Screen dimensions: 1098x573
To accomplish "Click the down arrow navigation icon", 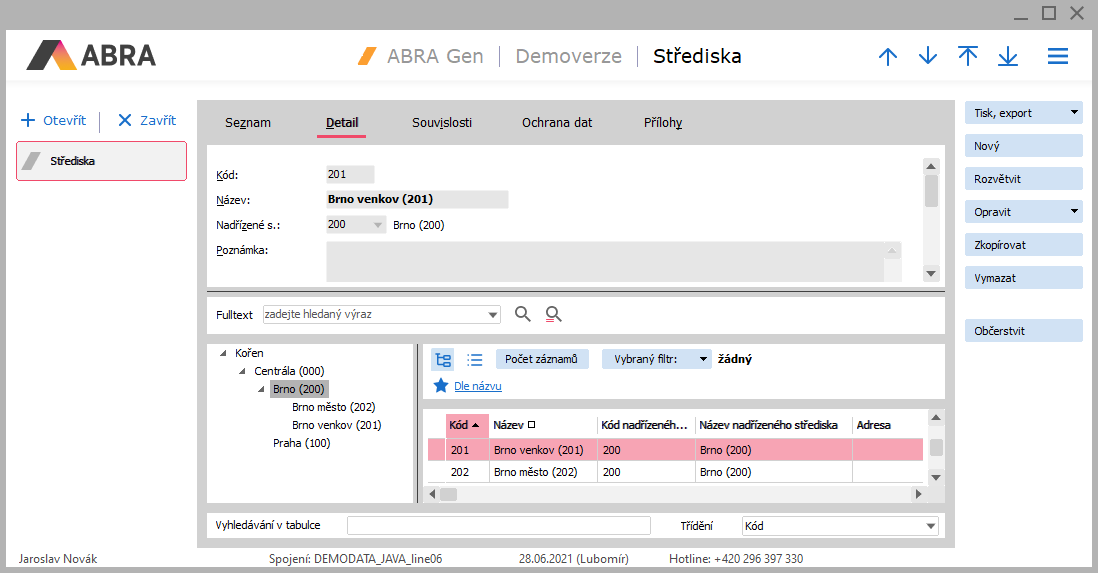I will [928, 57].
